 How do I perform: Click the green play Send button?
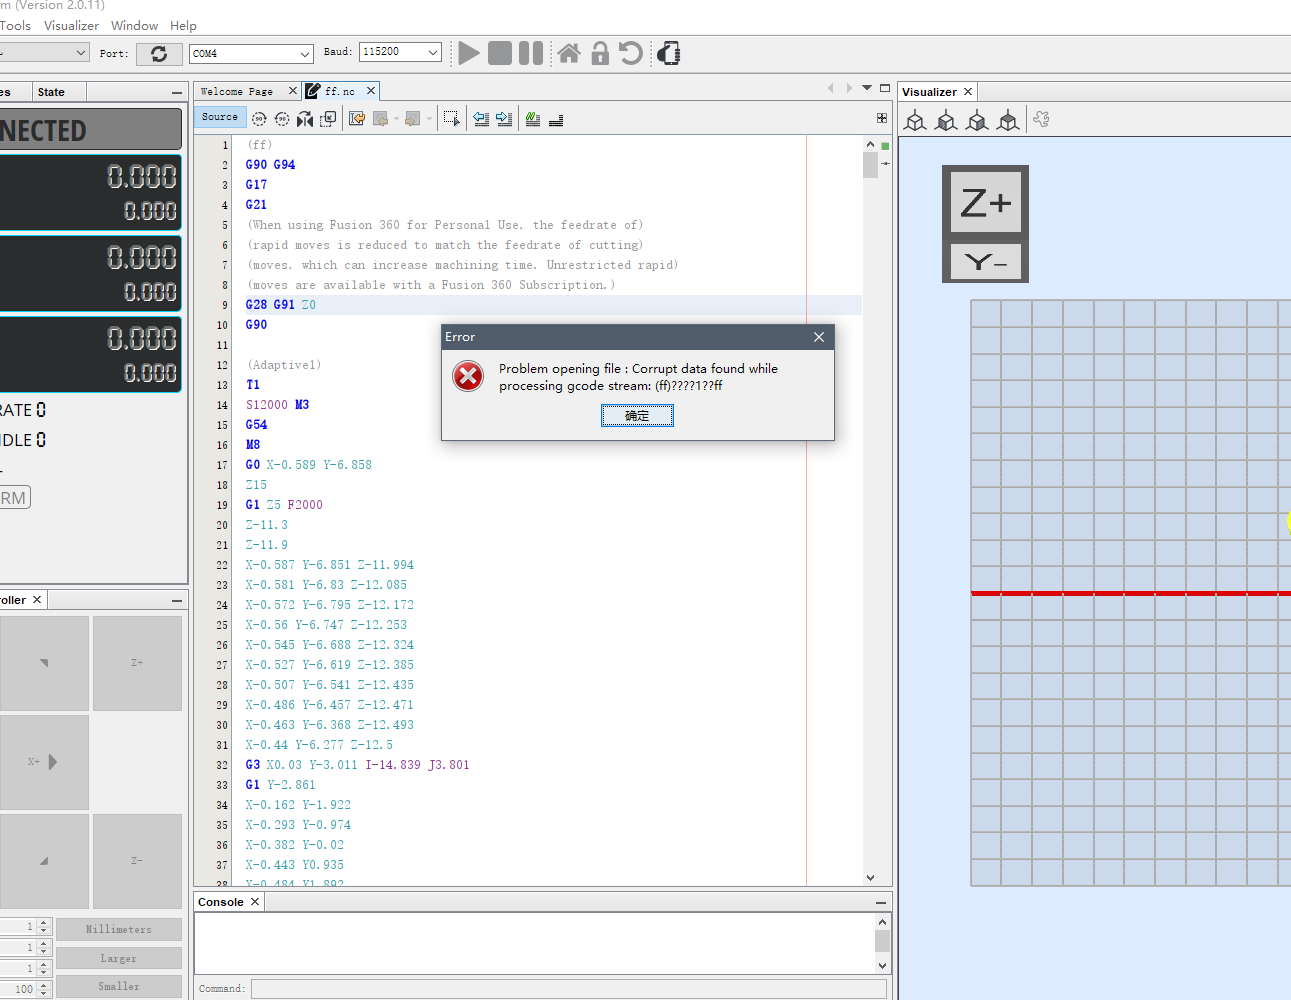(x=468, y=53)
